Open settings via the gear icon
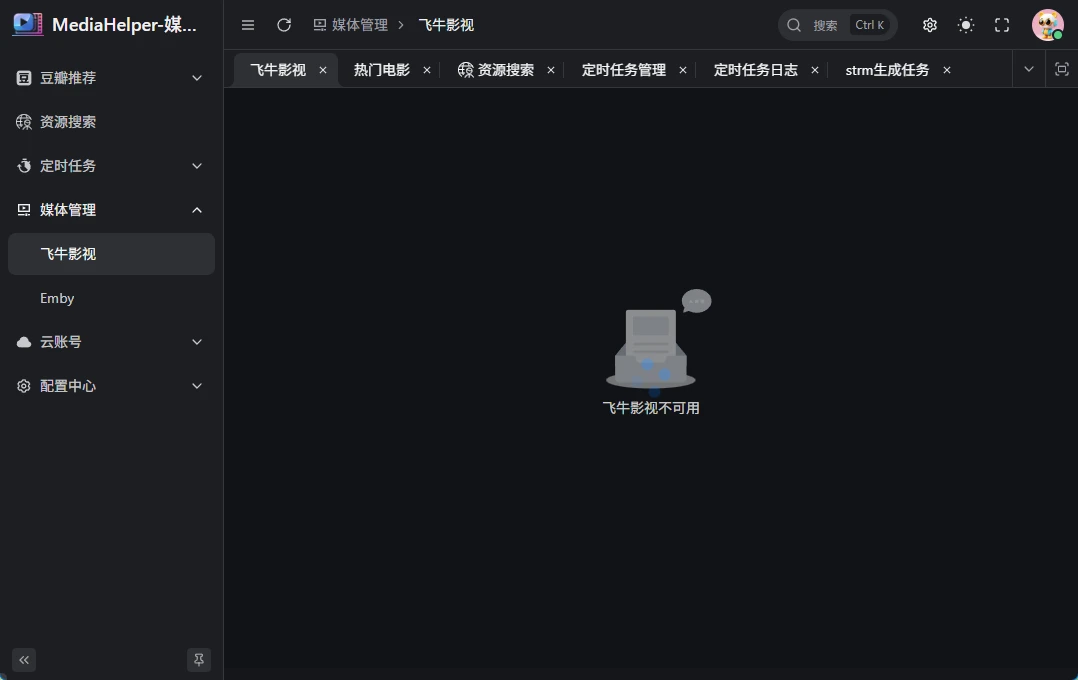Viewport: 1078px width, 680px height. 930,25
